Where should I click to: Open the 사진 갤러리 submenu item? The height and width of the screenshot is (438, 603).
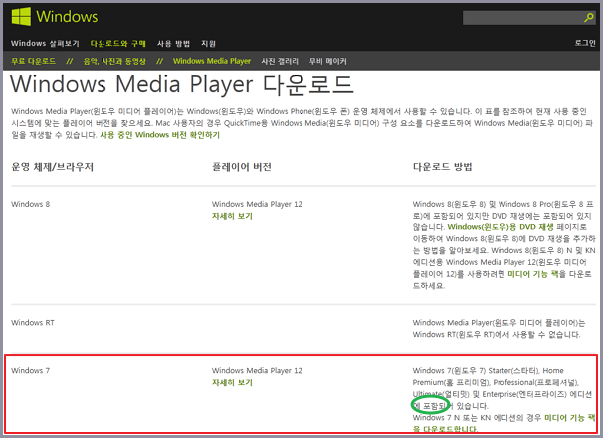tap(280, 61)
